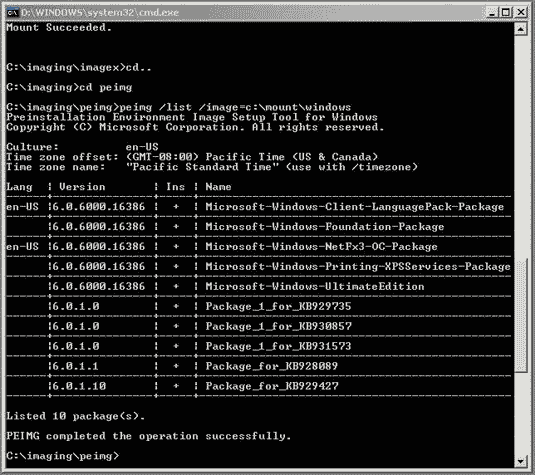Click the cmd.exe title bar text
The image size is (535, 475).
pos(100,13)
